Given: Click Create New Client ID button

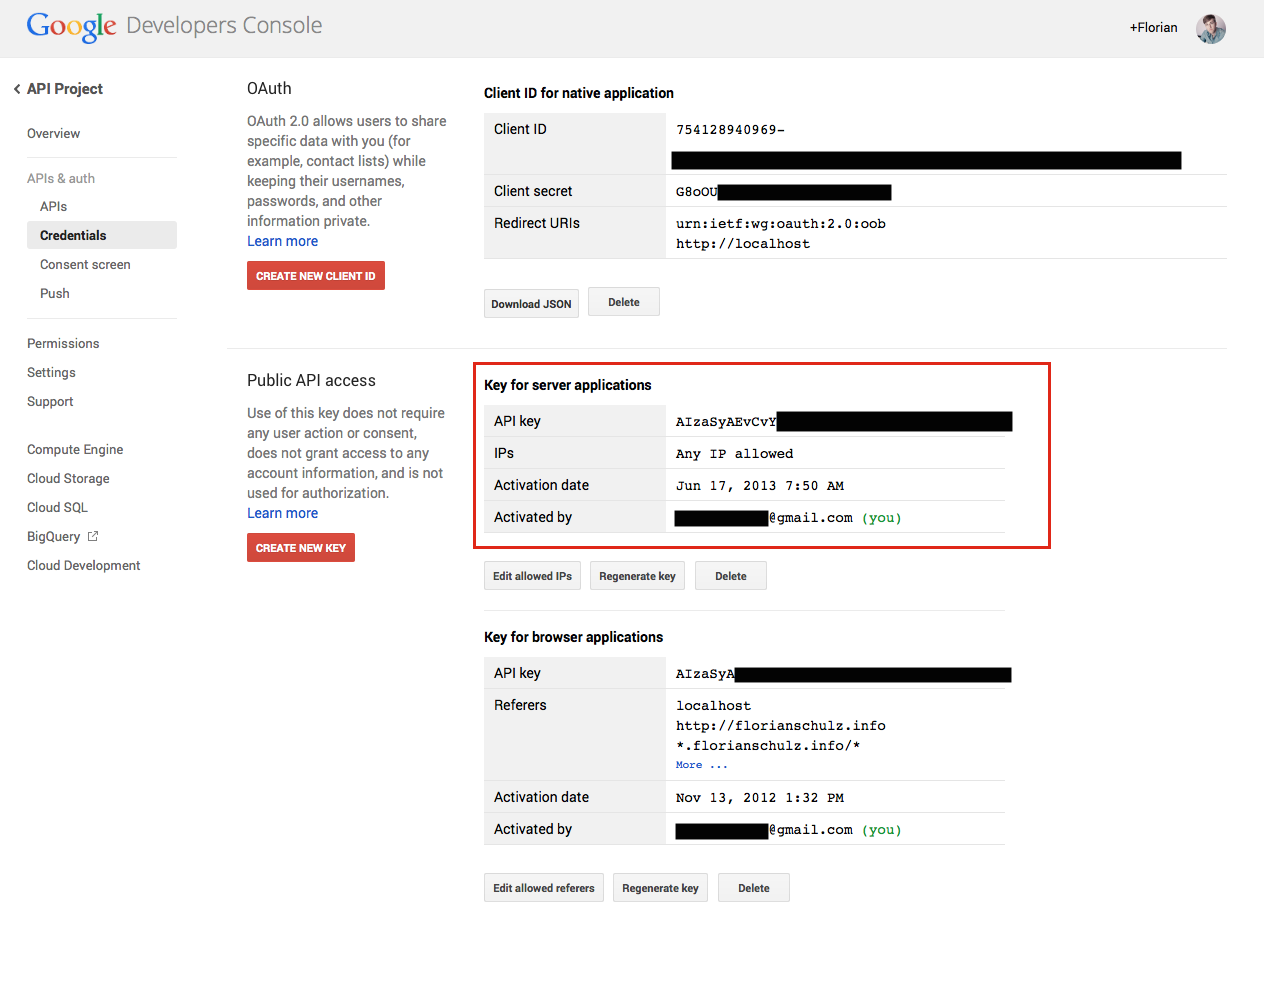Looking at the screenshot, I should click(x=316, y=276).
